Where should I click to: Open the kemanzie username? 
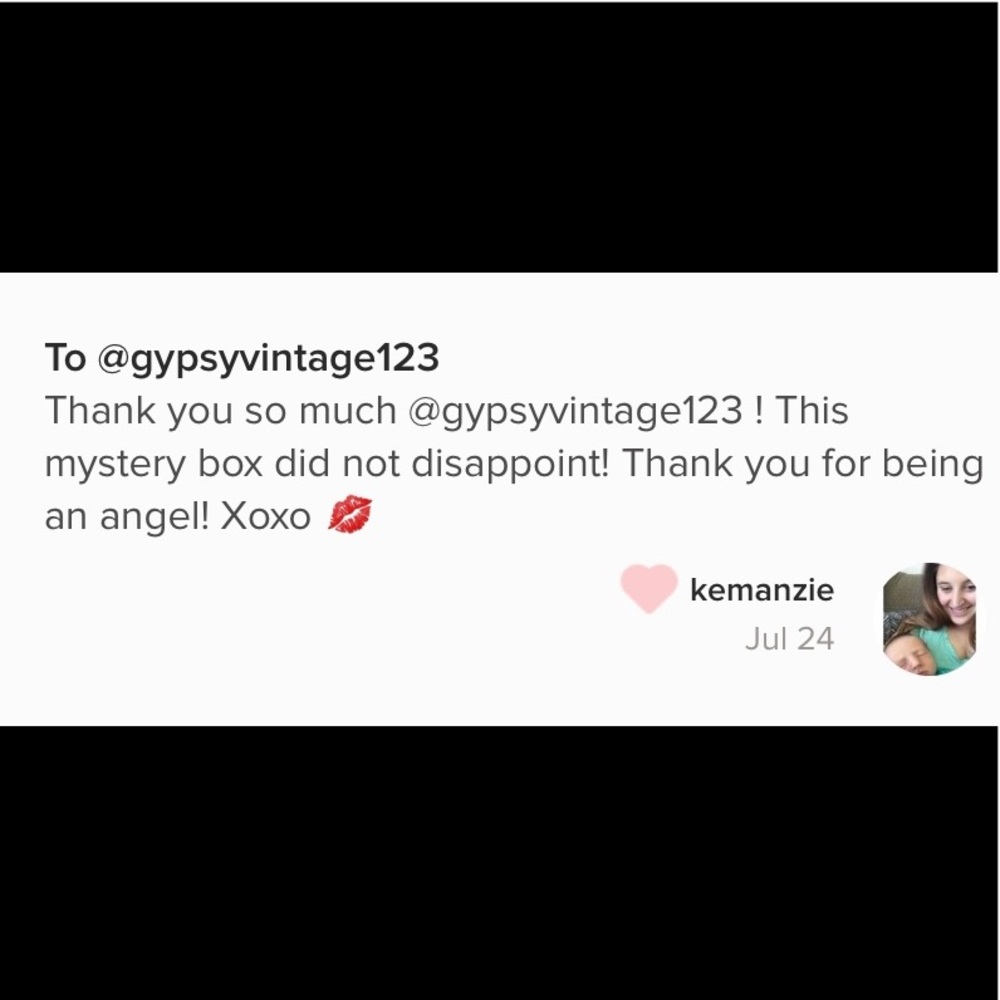(x=761, y=590)
